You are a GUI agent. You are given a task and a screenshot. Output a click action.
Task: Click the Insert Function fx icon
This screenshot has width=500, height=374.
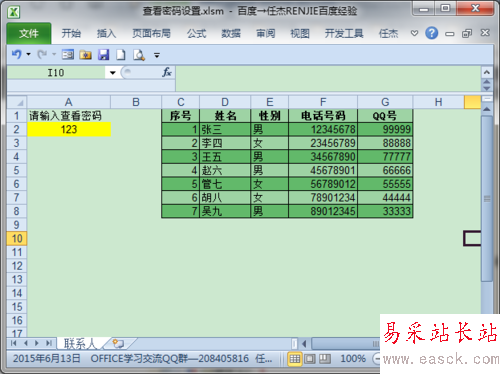coord(167,72)
